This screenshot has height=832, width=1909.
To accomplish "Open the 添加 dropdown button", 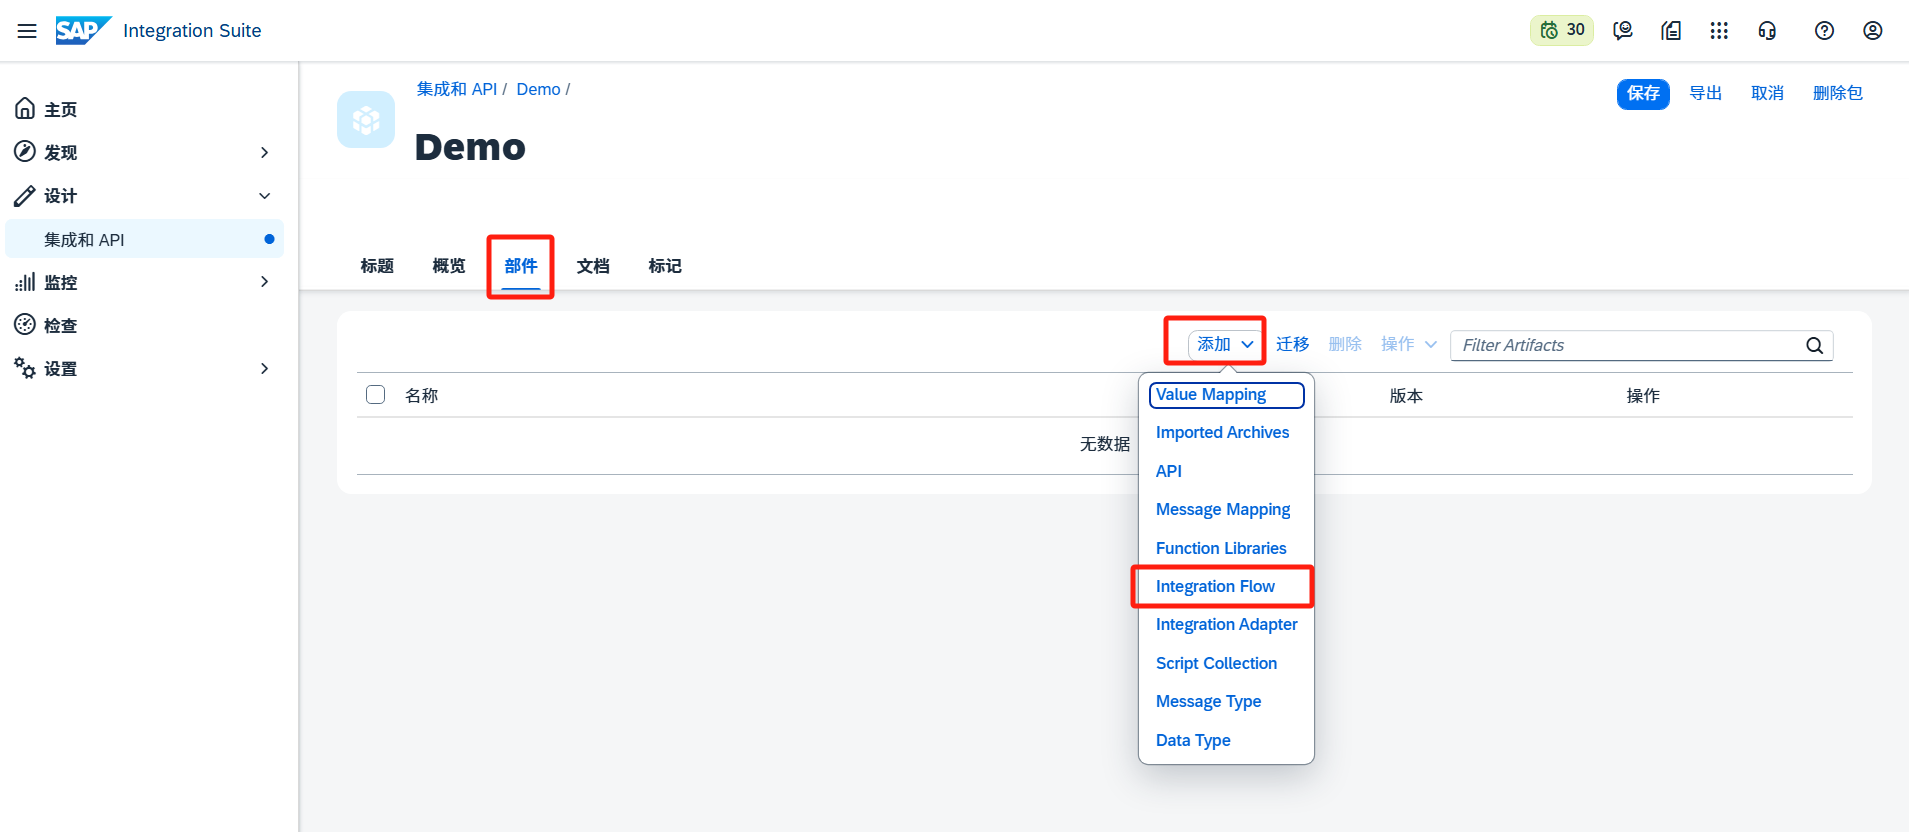I will click(x=1225, y=344).
